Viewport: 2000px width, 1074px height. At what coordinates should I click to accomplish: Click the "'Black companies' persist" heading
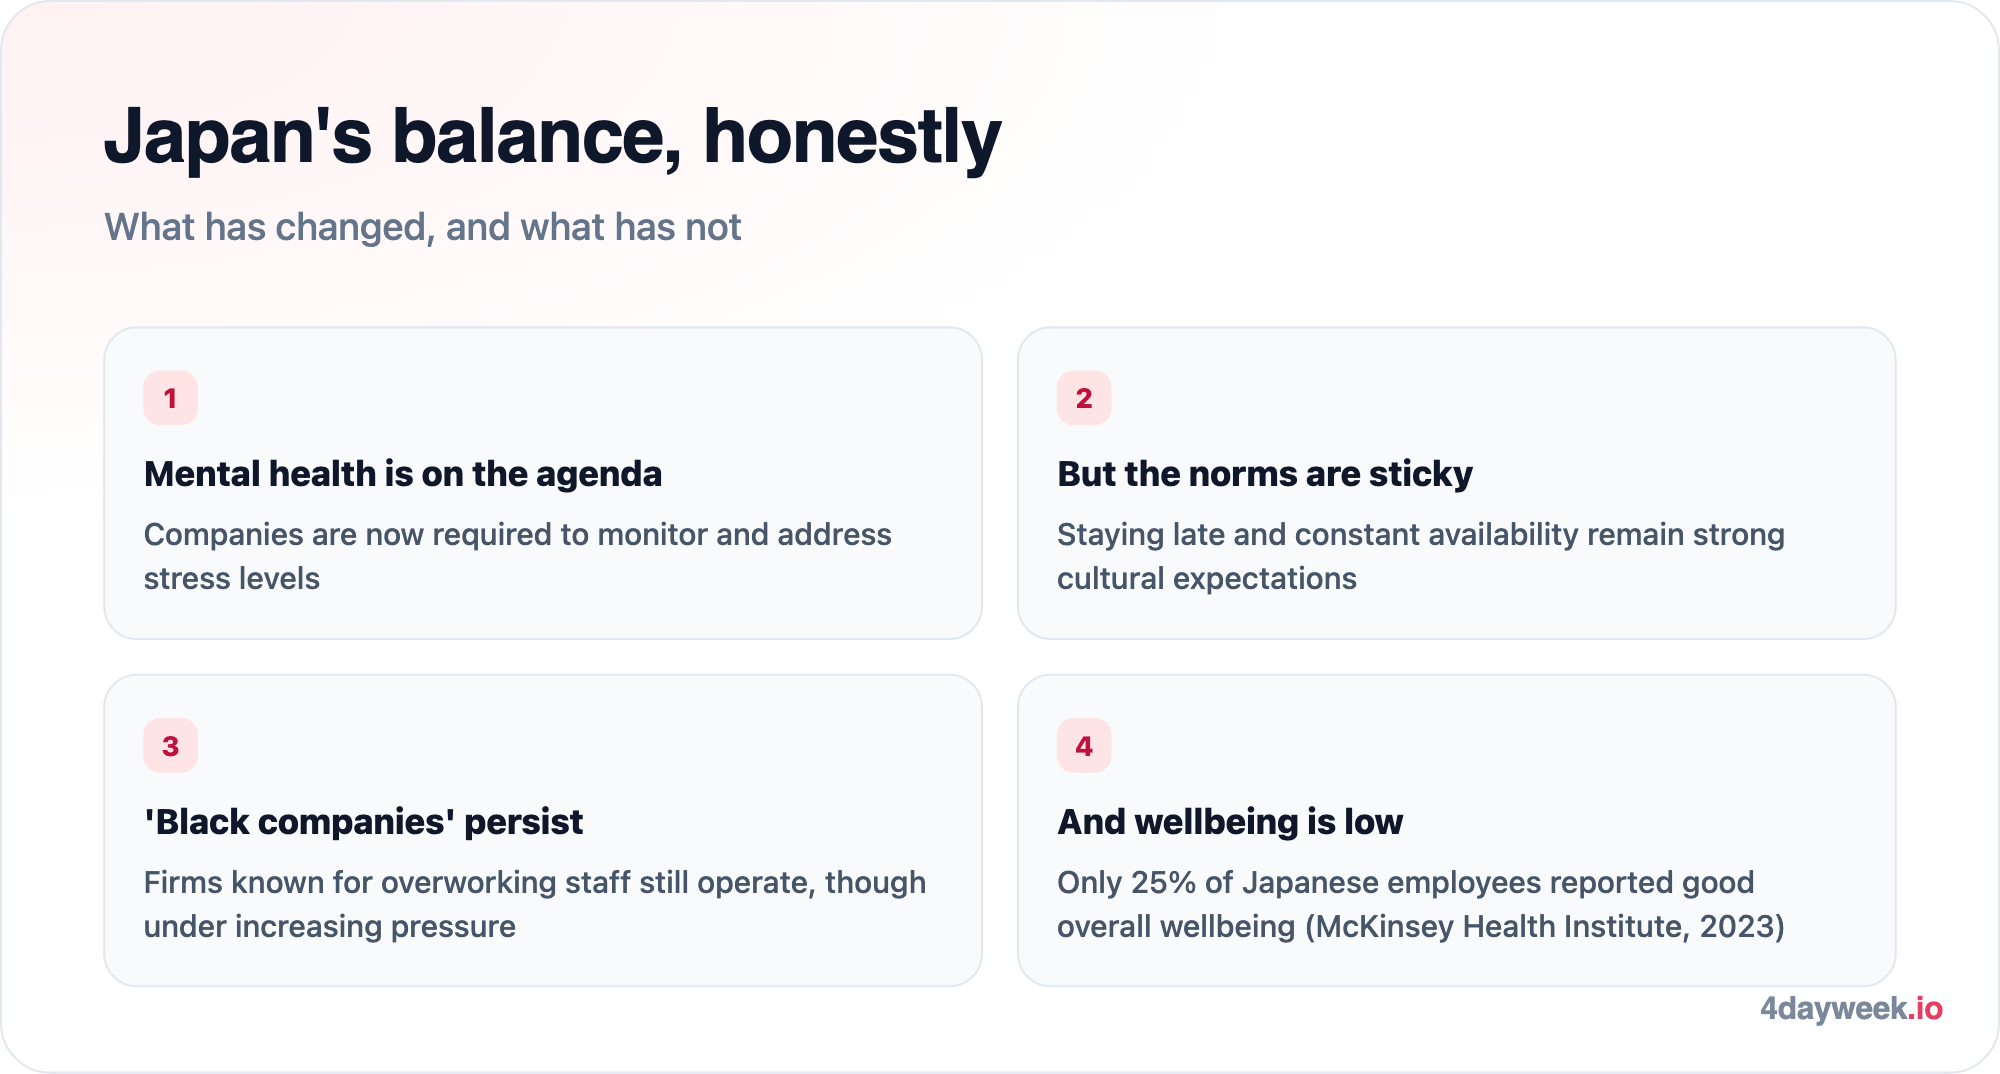(363, 822)
